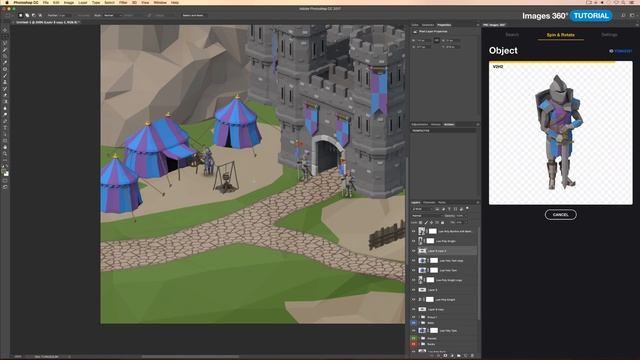Open the Layer menu
The image size is (640, 360).
pos(83,2)
